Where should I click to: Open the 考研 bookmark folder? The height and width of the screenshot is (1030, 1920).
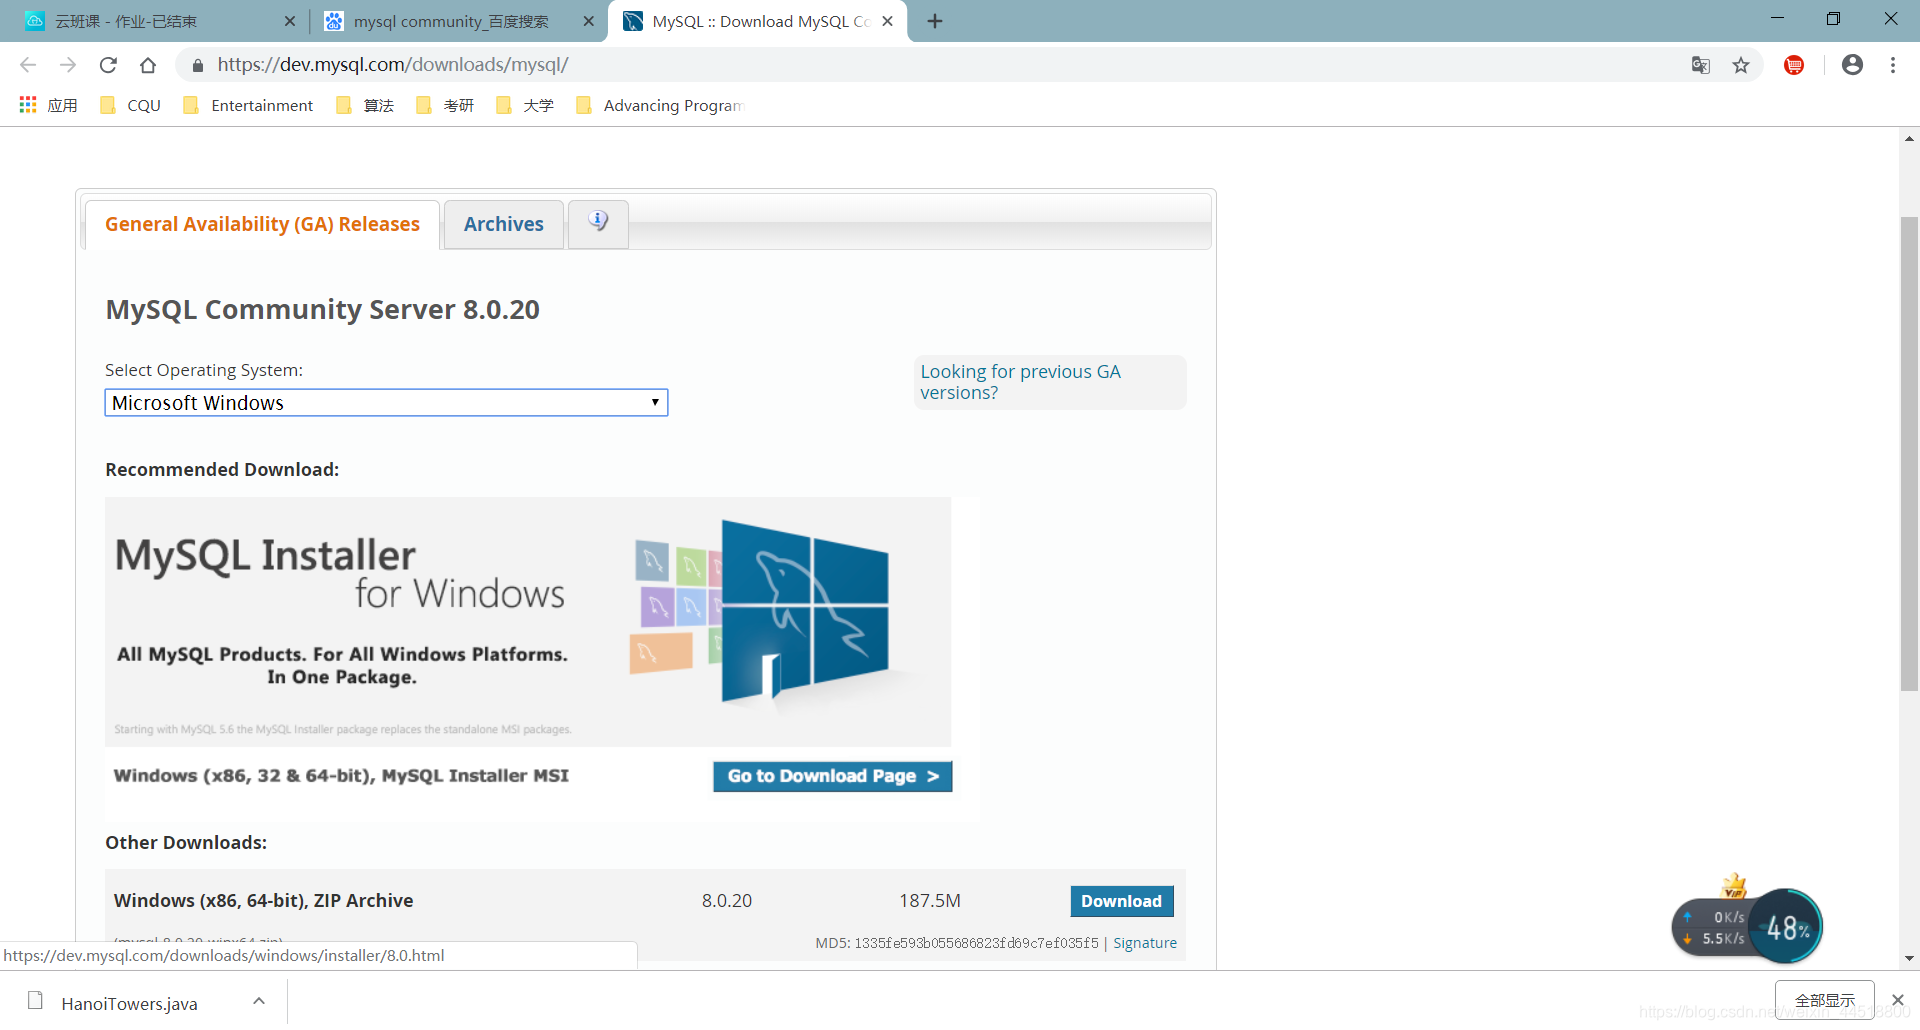coord(445,105)
